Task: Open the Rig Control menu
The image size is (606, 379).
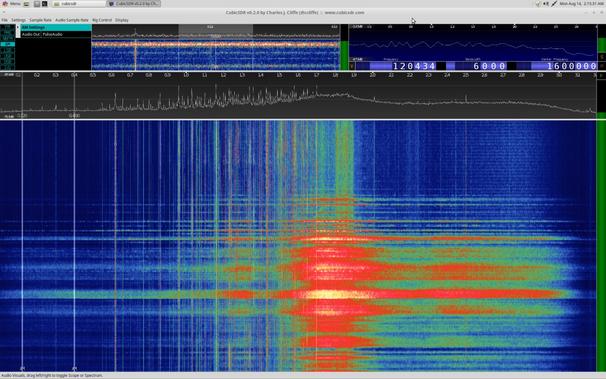Action: (102, 20)
